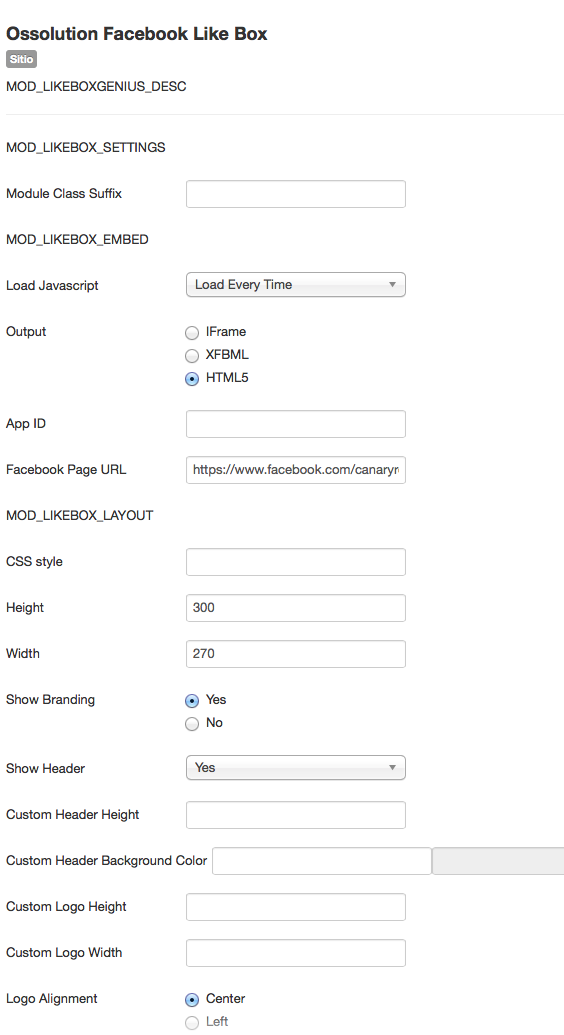Screen dimensions: 564x1035
Task: Select Left logo alignment
Action: coord(192,1022)
